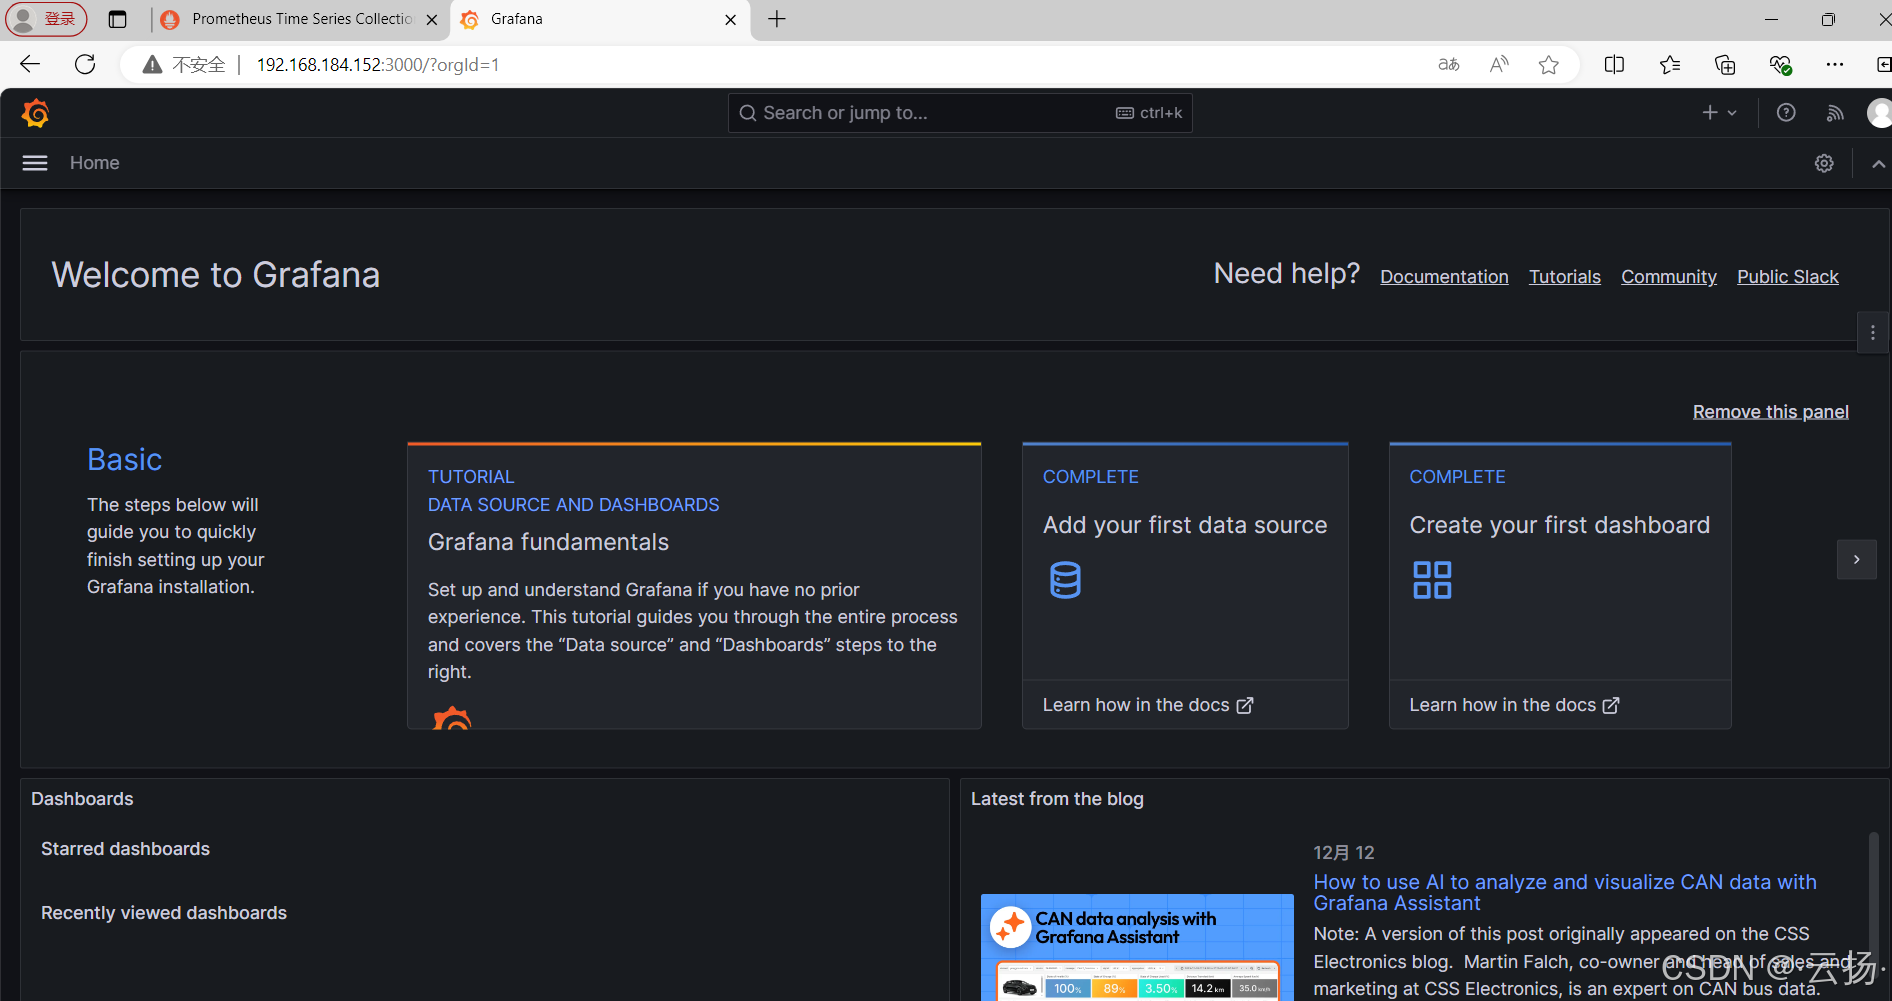
Task: Click the read aloud icon
Action: click(1499, 65)
